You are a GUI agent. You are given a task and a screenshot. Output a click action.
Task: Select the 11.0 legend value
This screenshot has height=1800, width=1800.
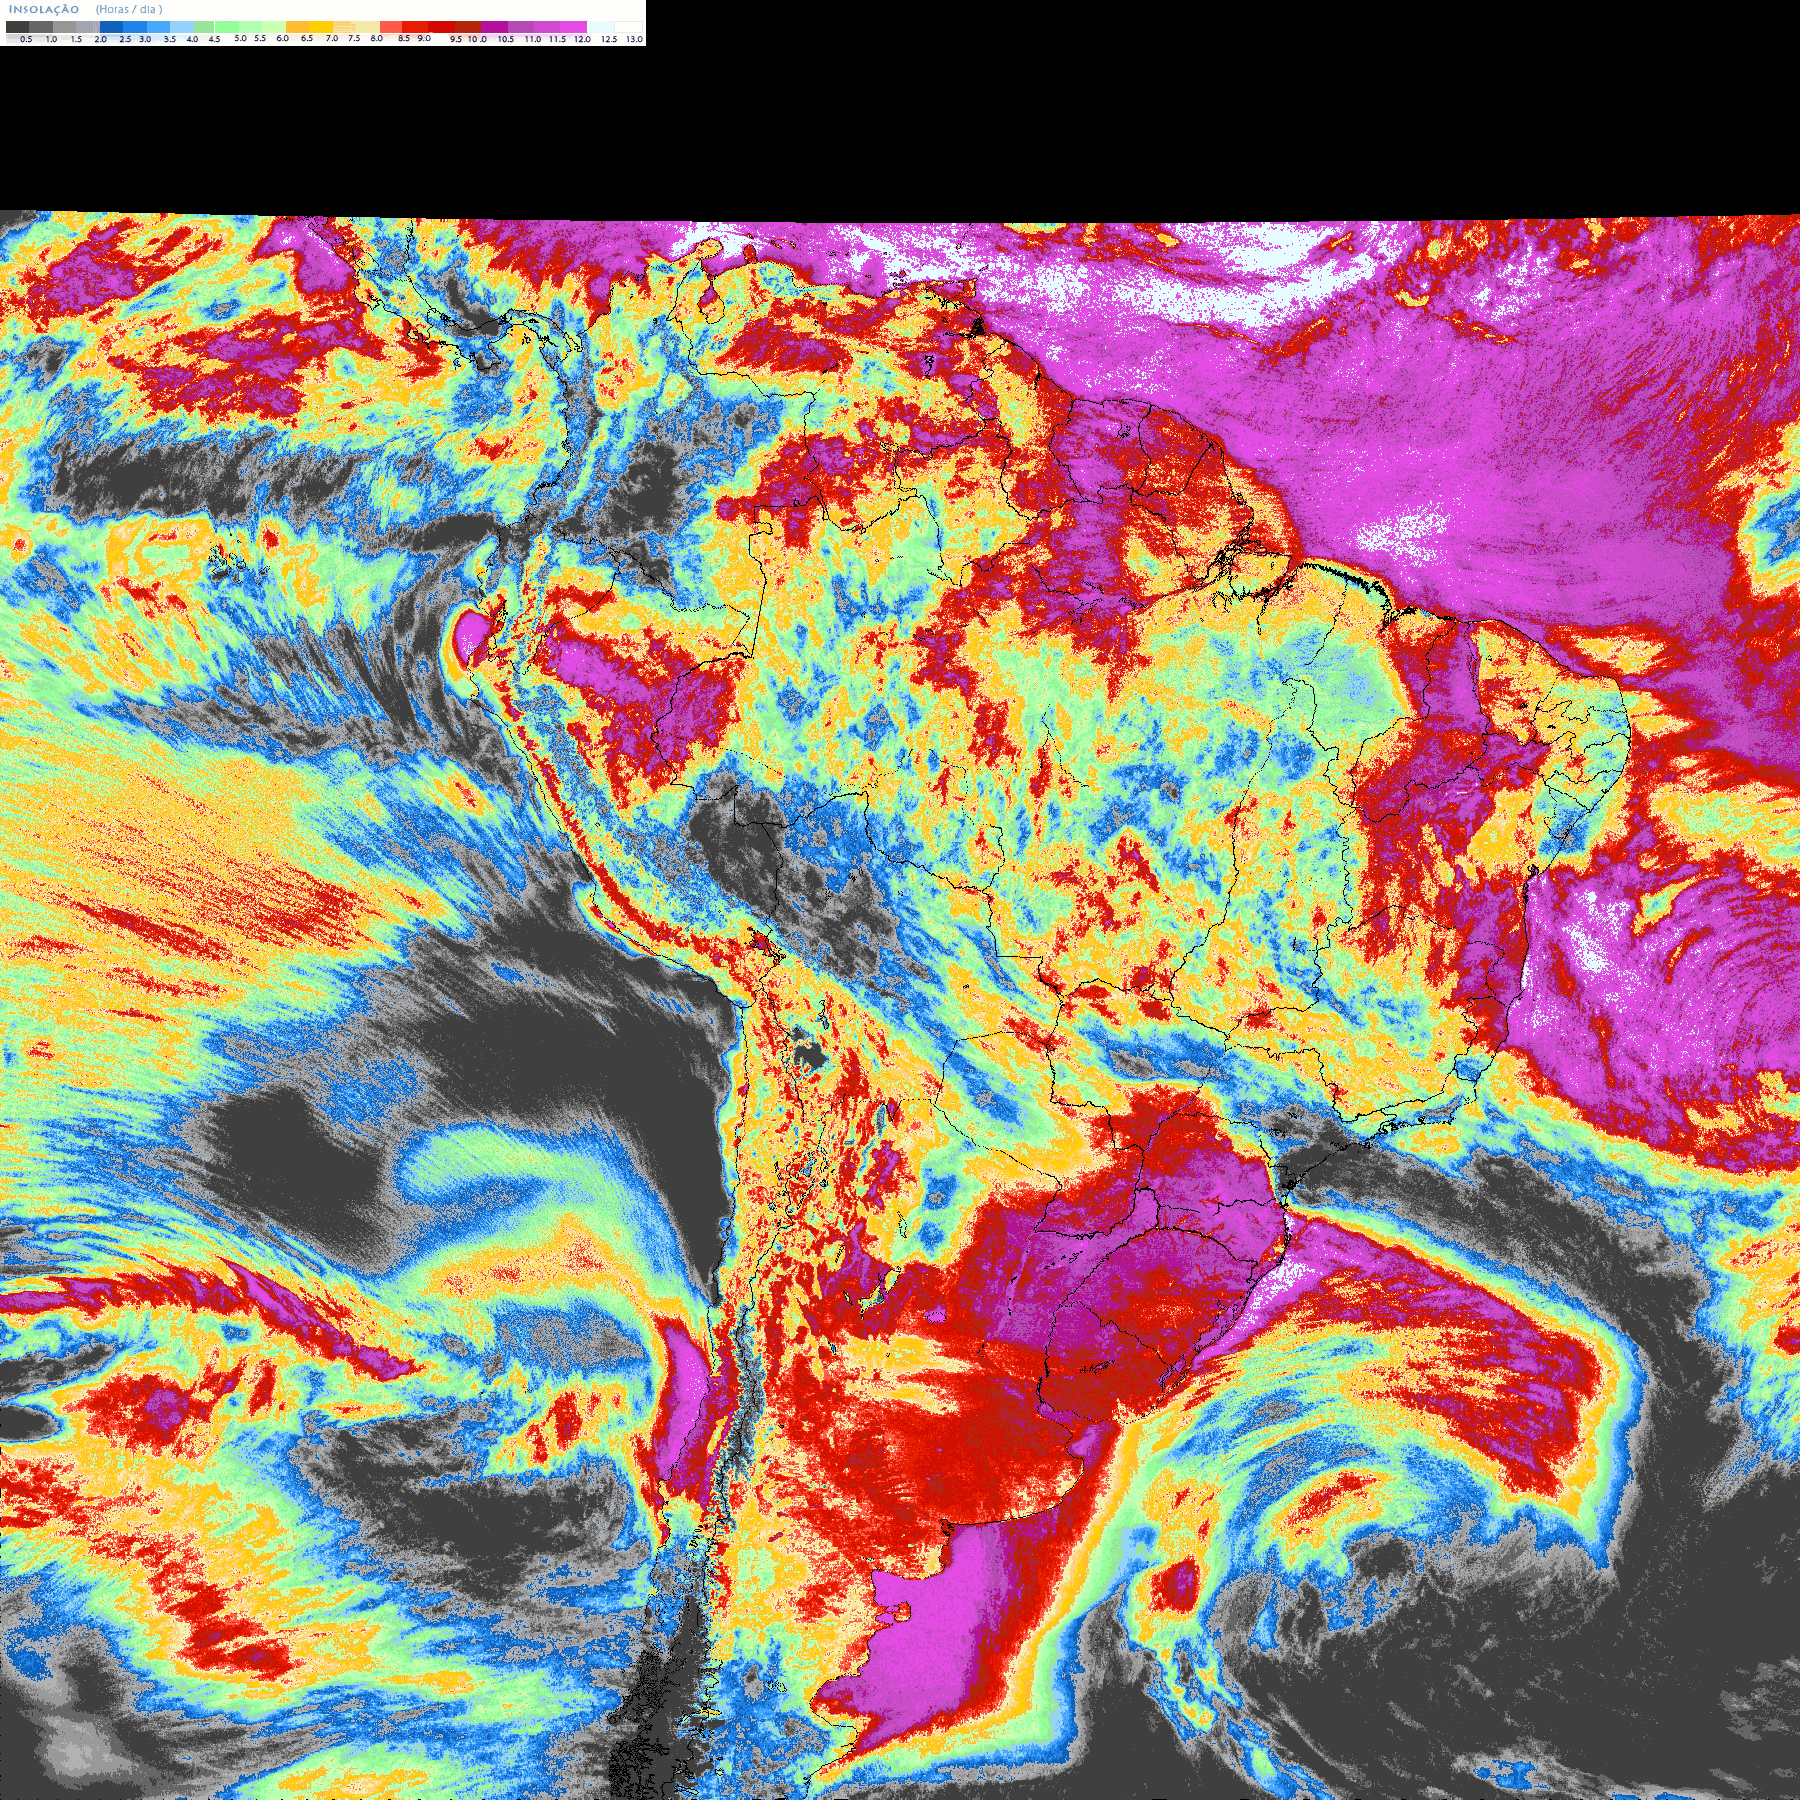pos(533,39)
